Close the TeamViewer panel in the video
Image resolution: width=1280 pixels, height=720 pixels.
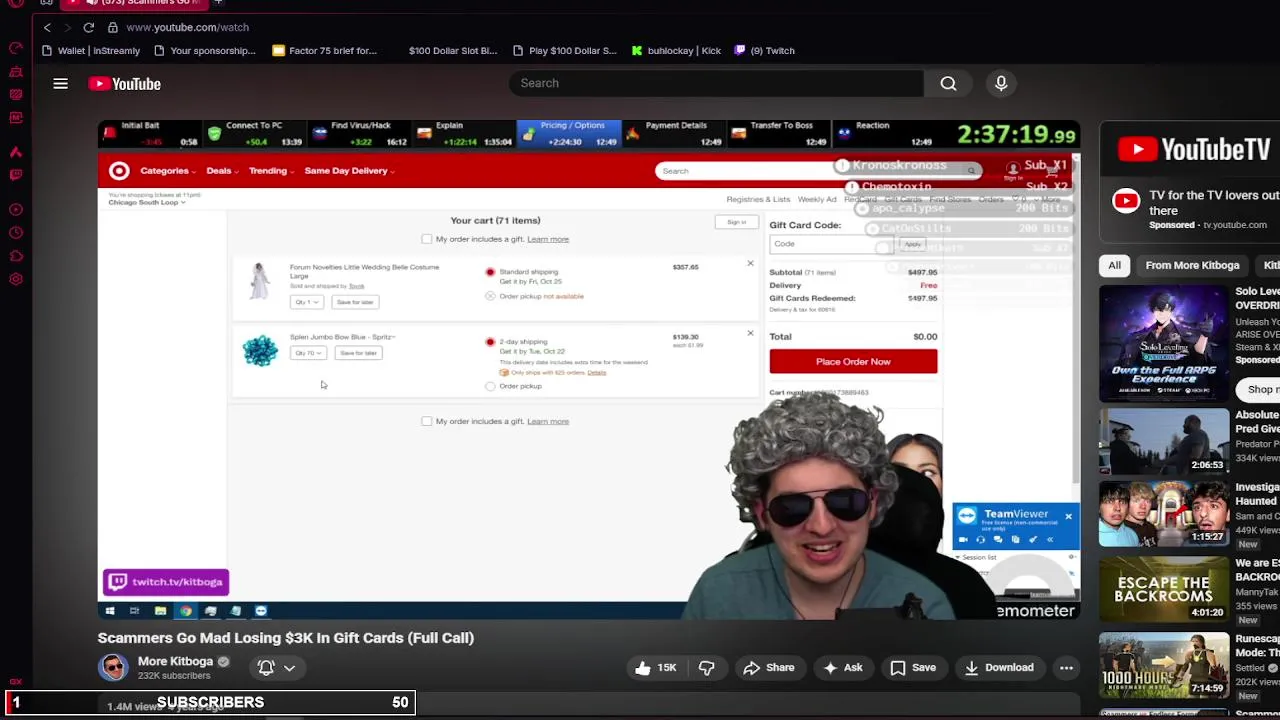(1068, 516)
